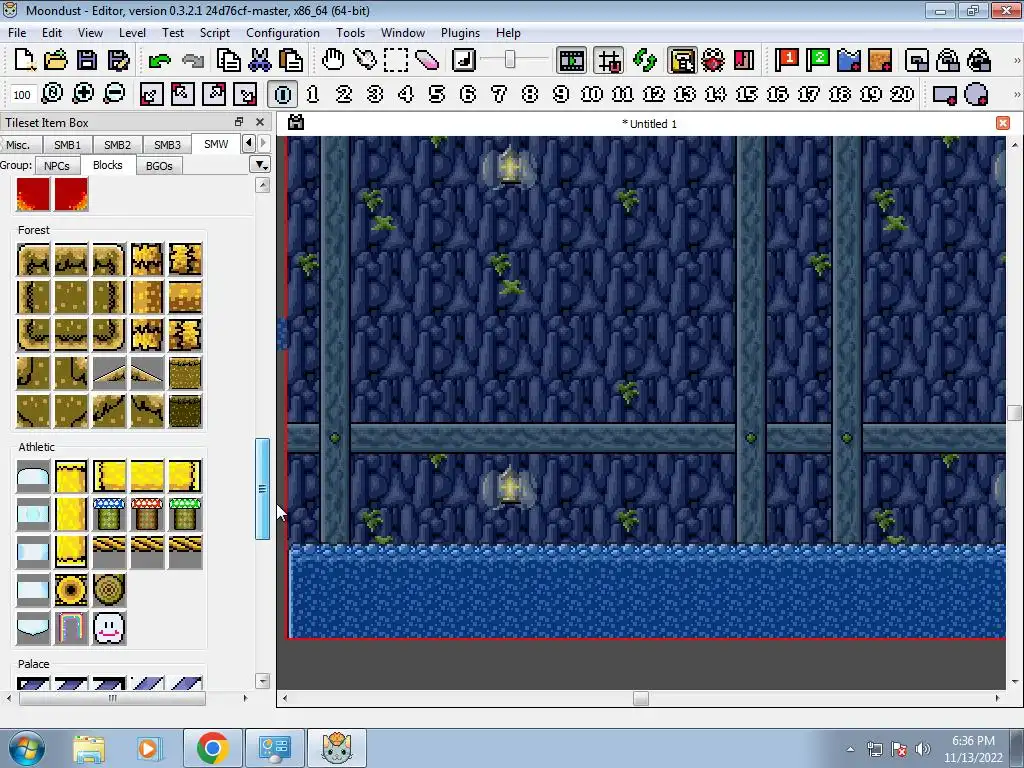The image size is (1024, 768).
Task: Toggle grid snapping button
Action: click(609, 60)
